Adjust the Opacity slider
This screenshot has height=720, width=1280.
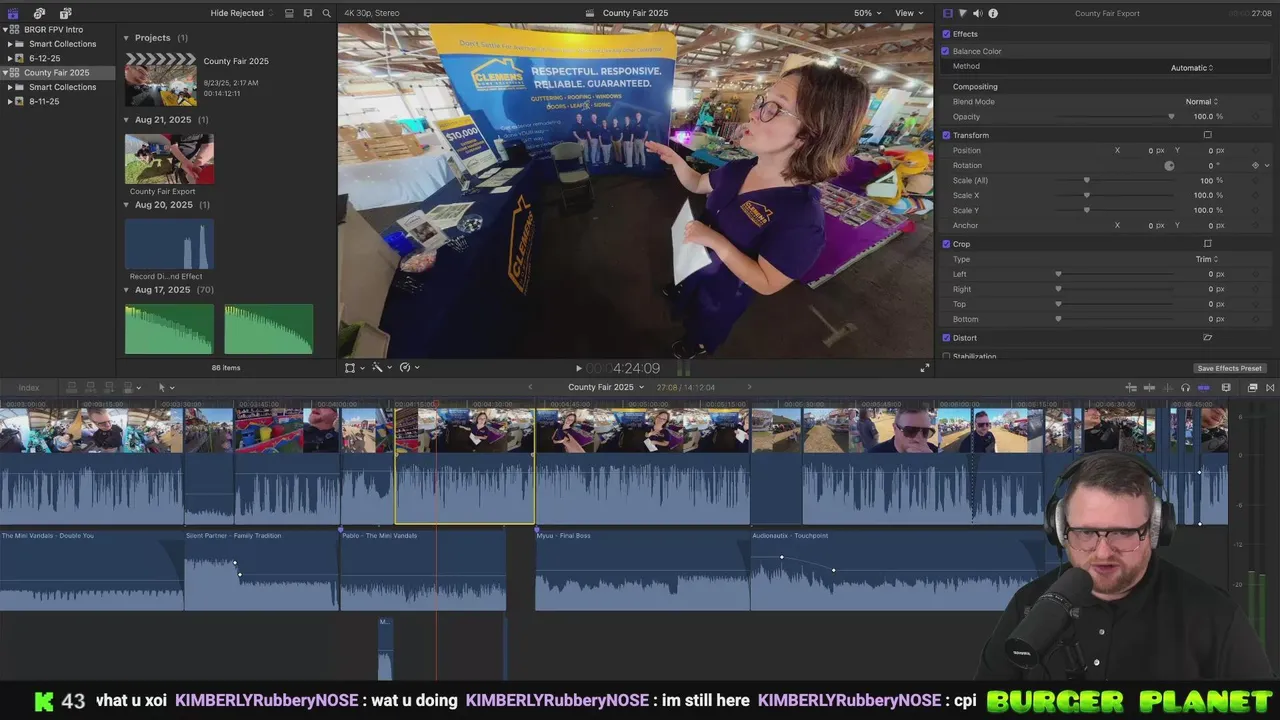1116,116
